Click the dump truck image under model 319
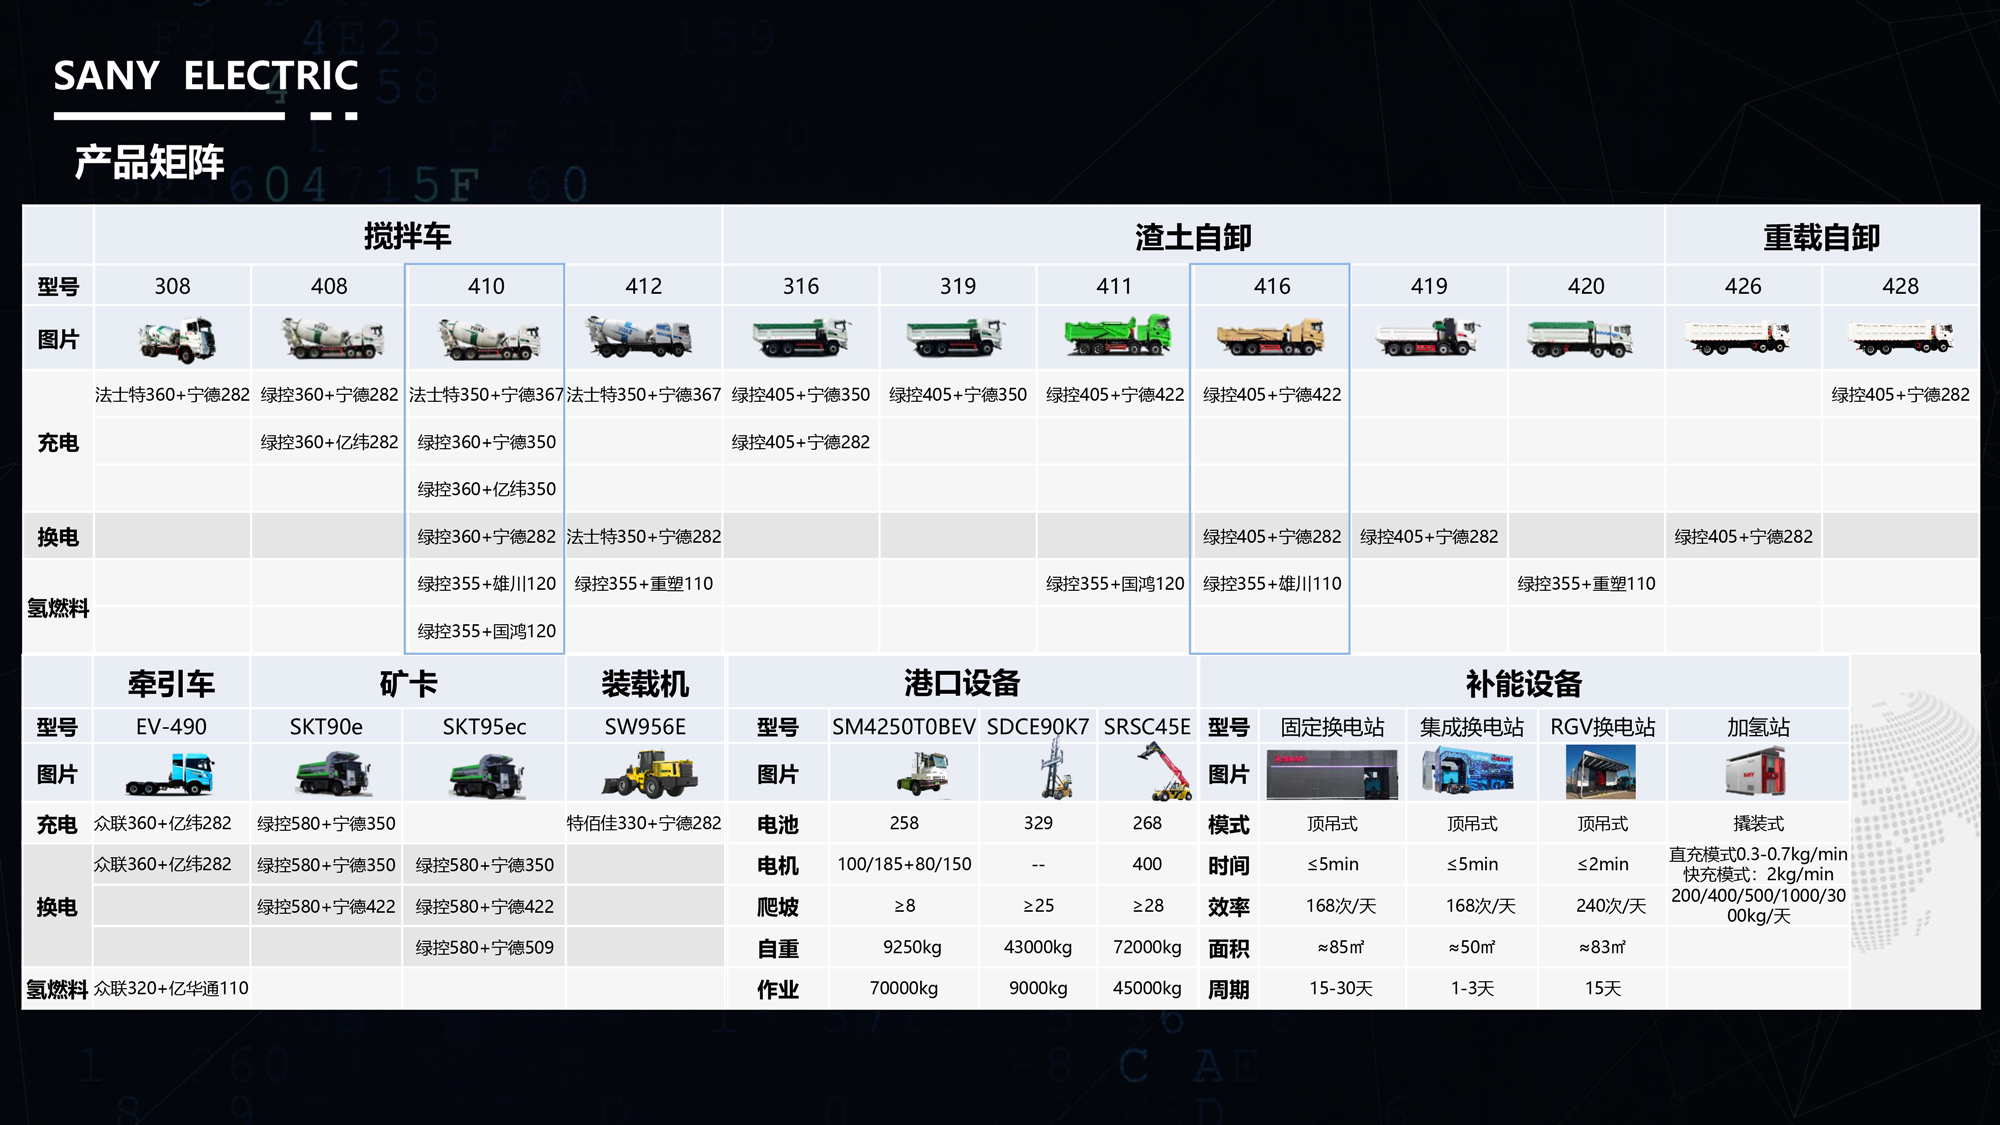Screen dimensions: 2000x1125 click(x=955, y=338)
